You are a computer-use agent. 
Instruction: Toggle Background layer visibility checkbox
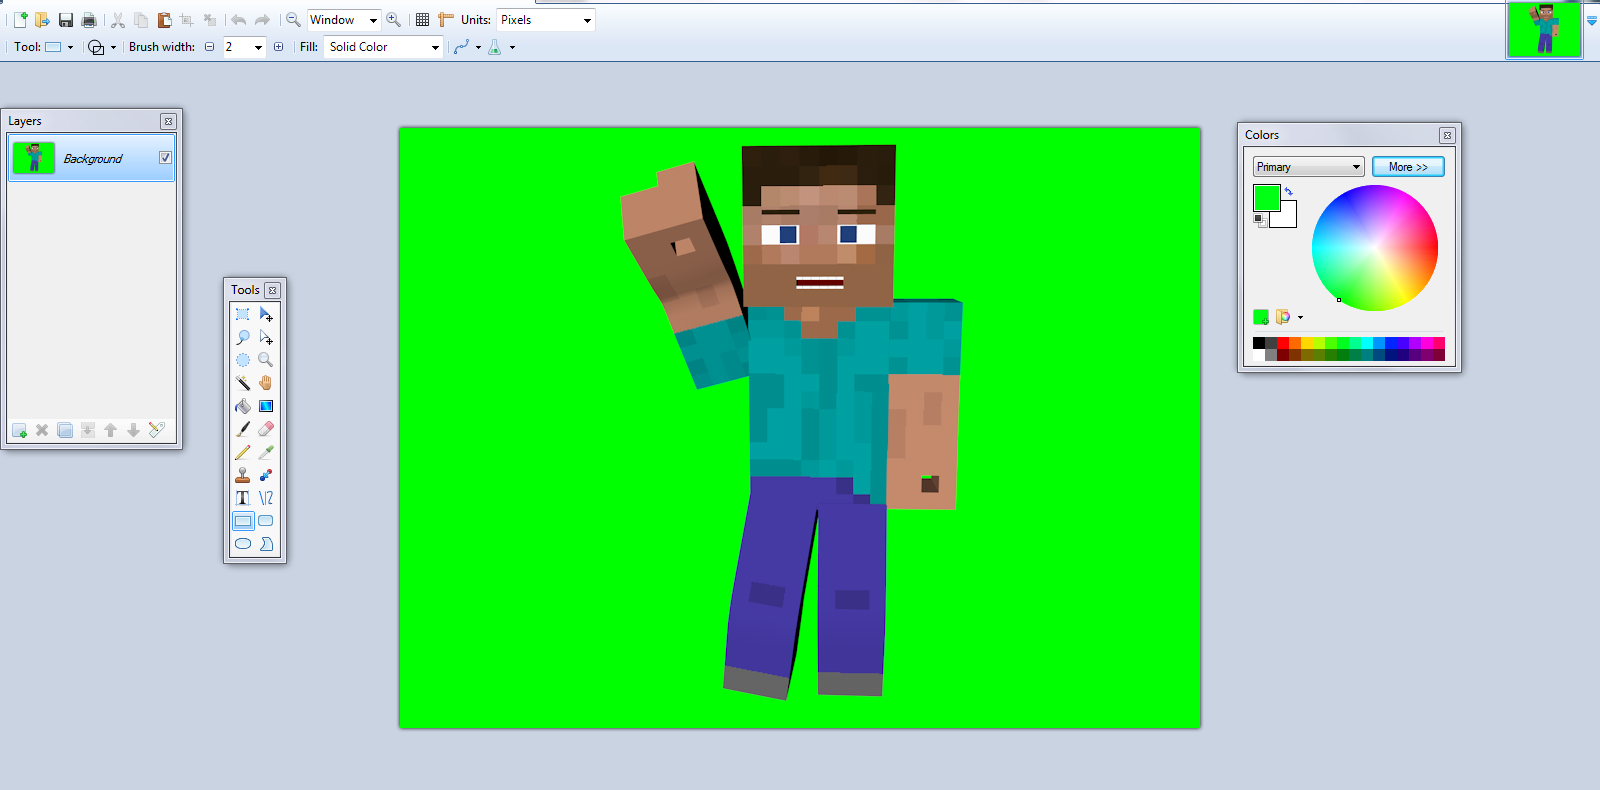pos(165,158)
